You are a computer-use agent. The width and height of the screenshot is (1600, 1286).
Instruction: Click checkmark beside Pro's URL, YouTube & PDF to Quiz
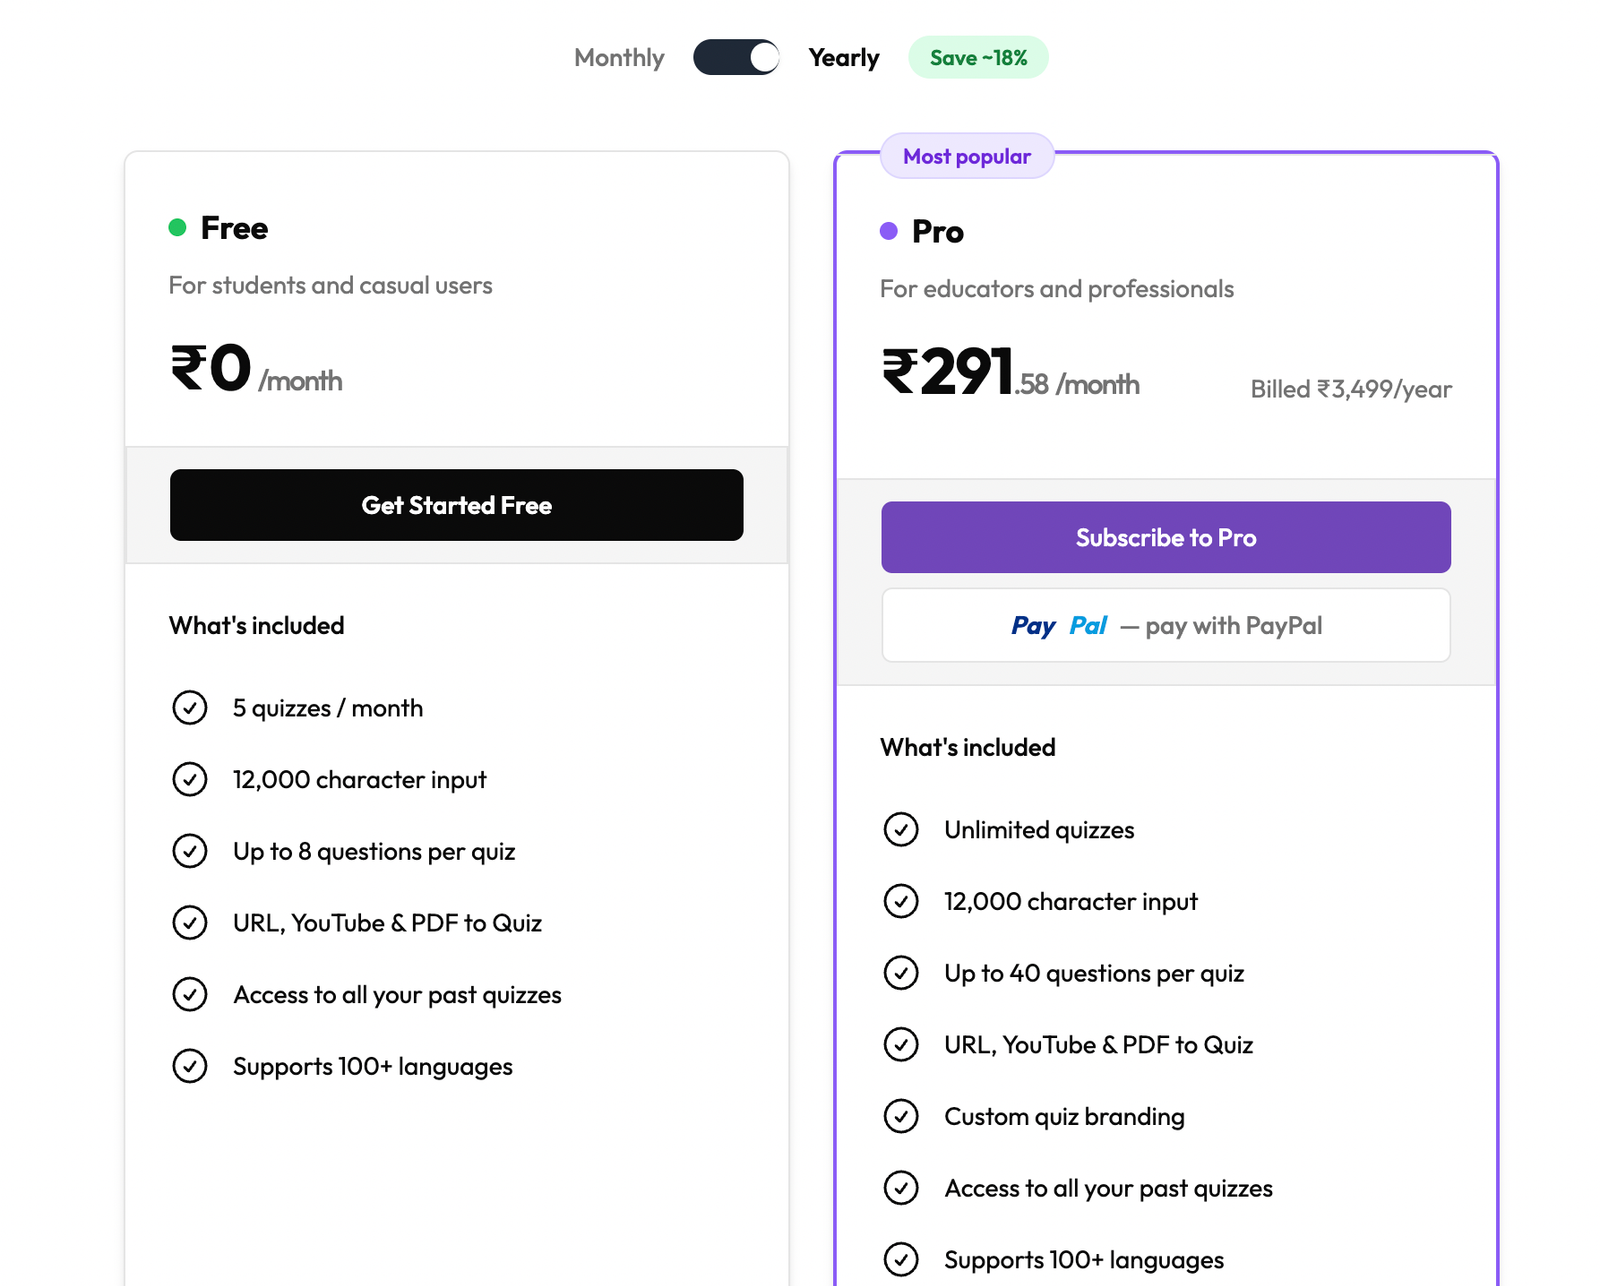[x=901, y=1045]
